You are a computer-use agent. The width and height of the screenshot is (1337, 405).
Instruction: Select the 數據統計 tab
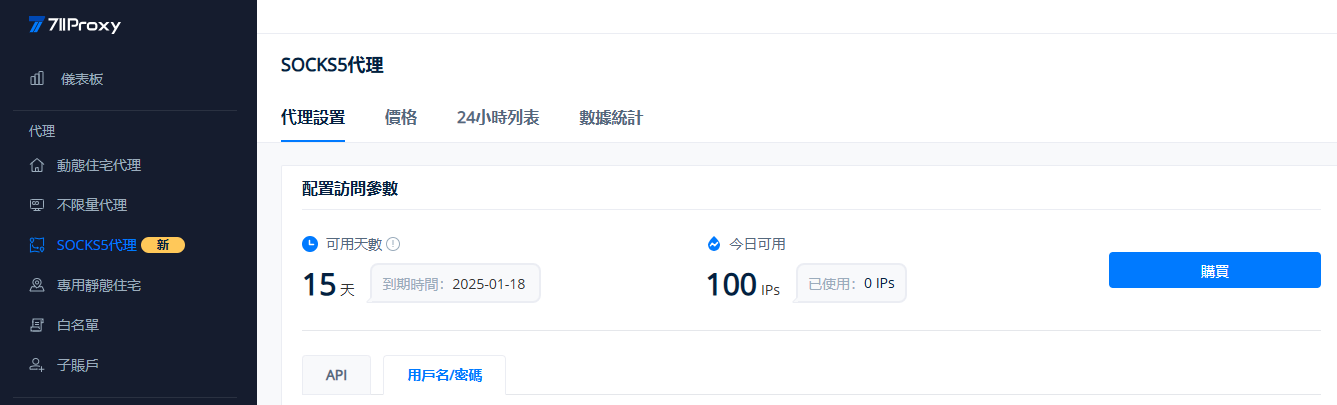(611, 118)
